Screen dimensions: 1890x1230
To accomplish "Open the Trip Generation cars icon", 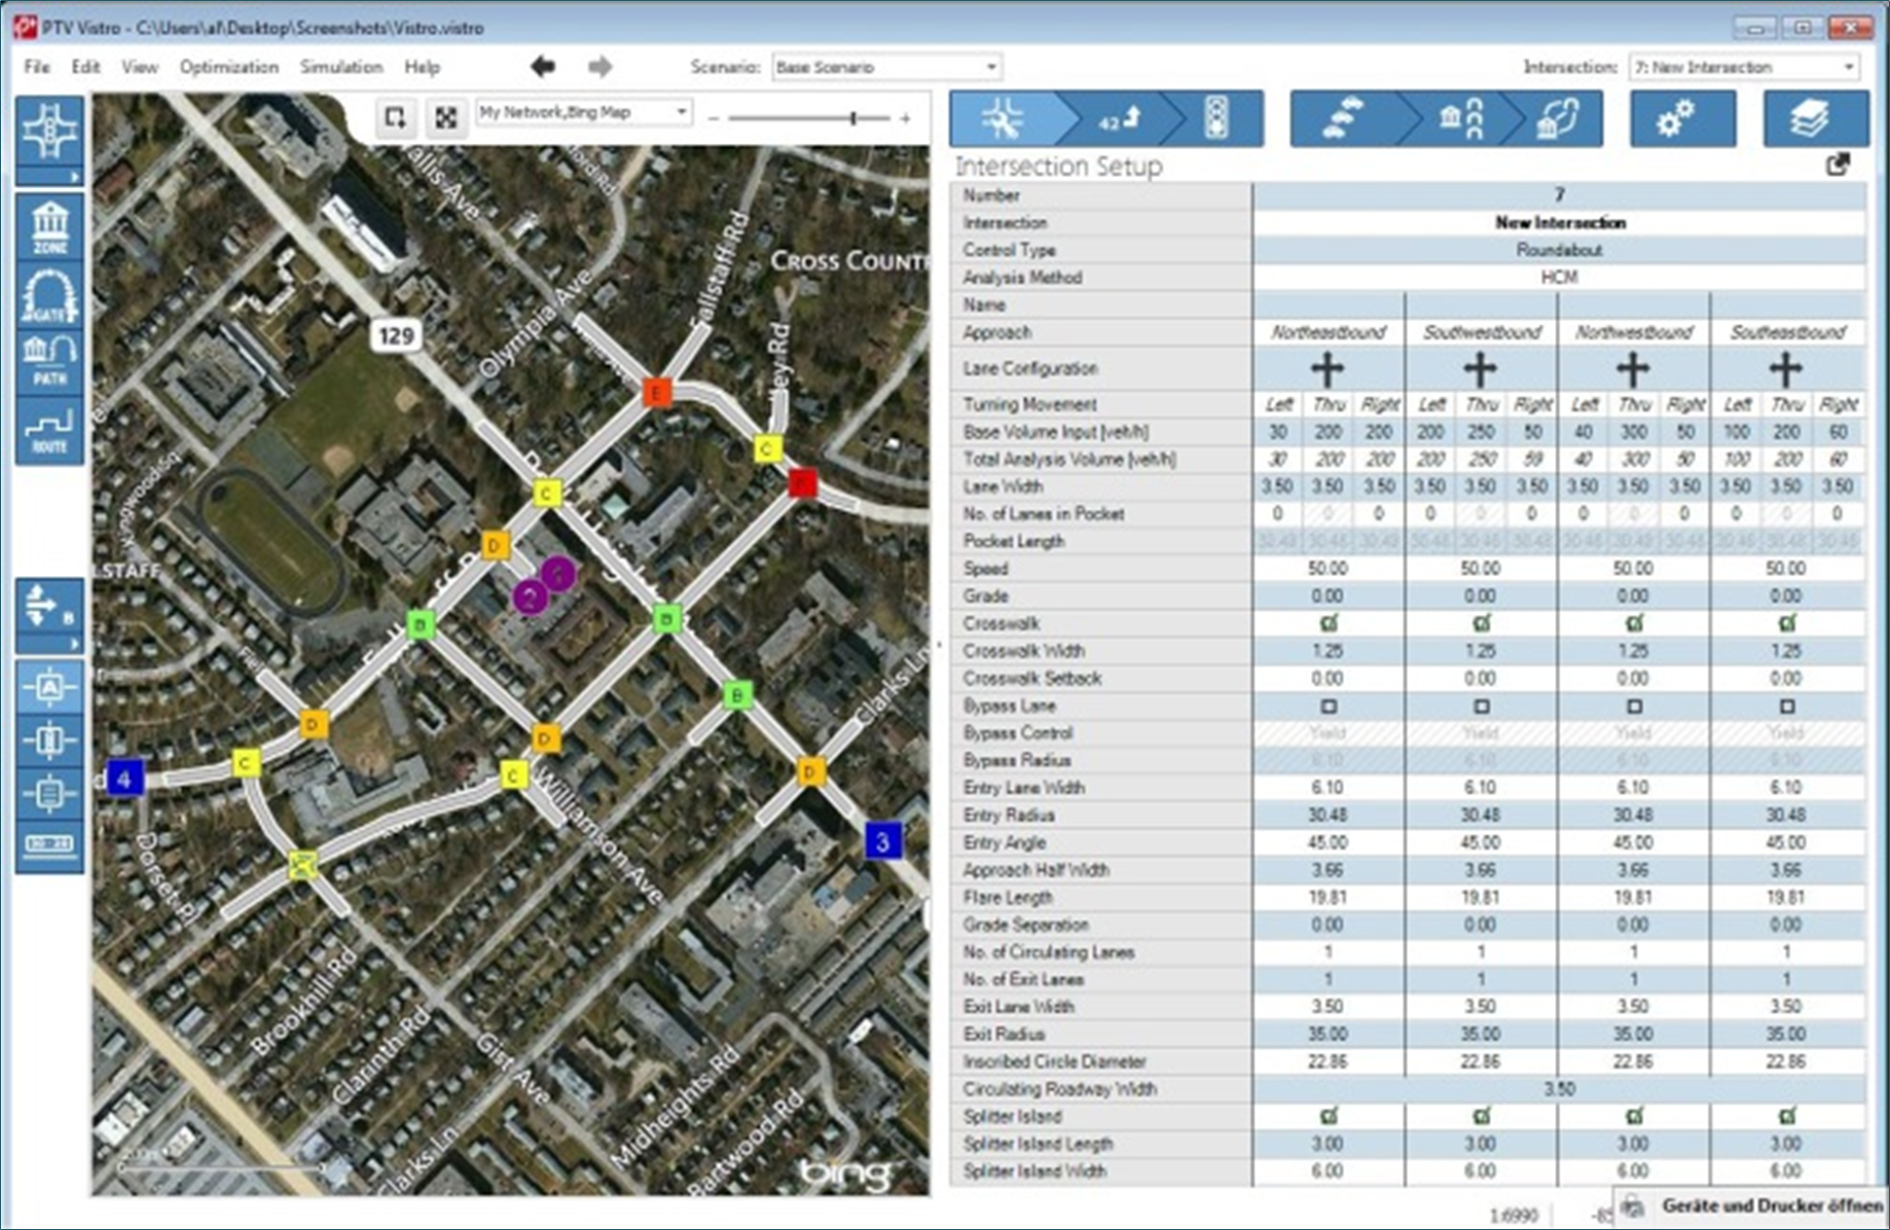I will [x=1341, y=119].
